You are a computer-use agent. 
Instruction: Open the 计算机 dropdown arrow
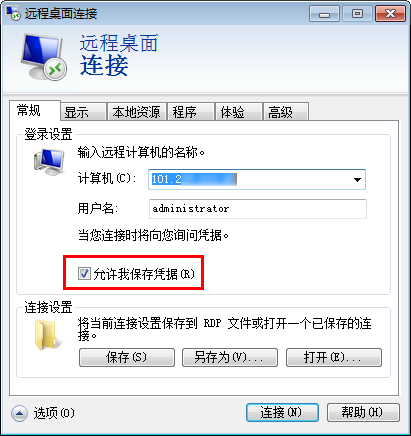click(x=357, y=180)
